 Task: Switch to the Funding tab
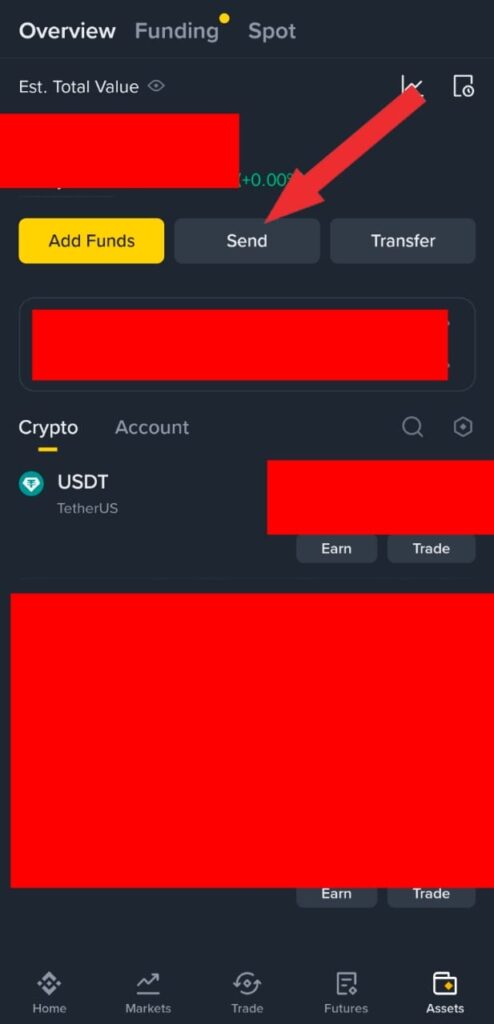tap(176, 31)
